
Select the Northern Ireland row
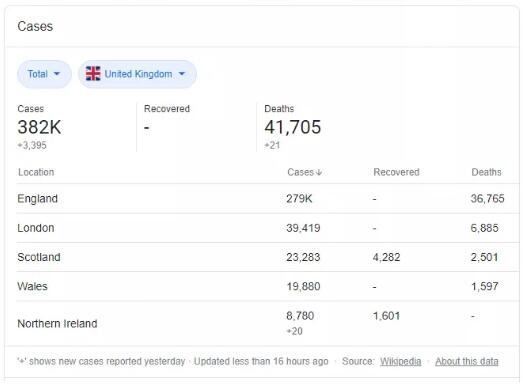coord(268,323)
